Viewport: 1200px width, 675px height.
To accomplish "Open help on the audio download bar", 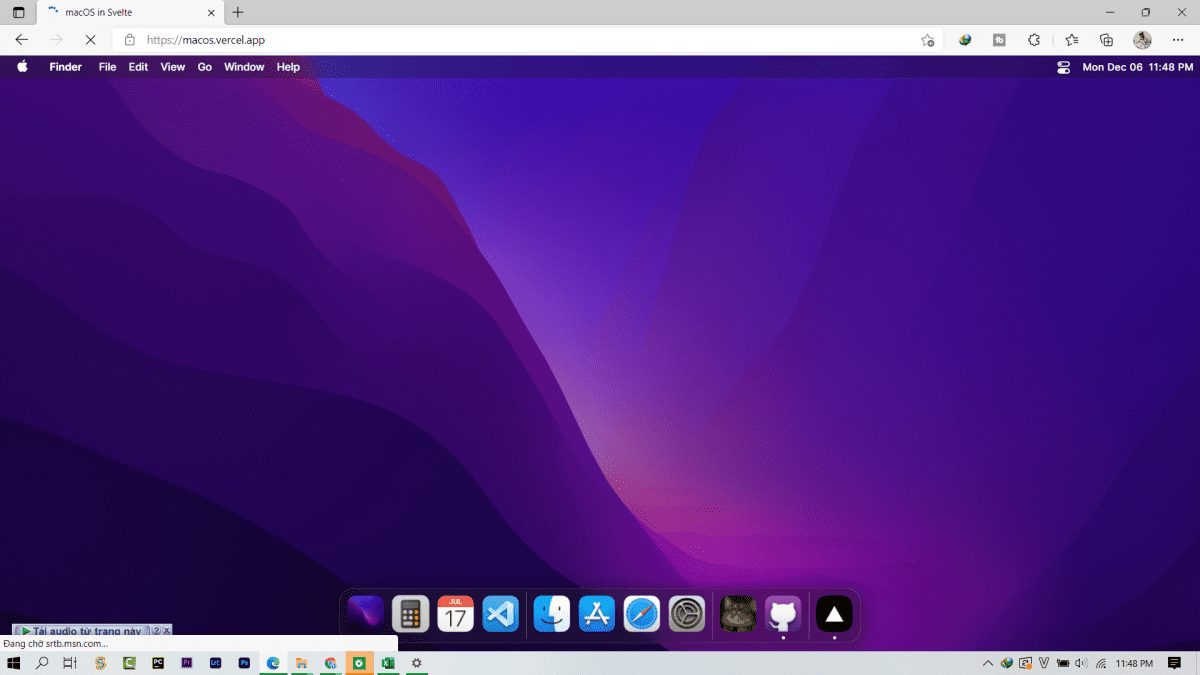I will pyautogui.click(x=156, y=631).
